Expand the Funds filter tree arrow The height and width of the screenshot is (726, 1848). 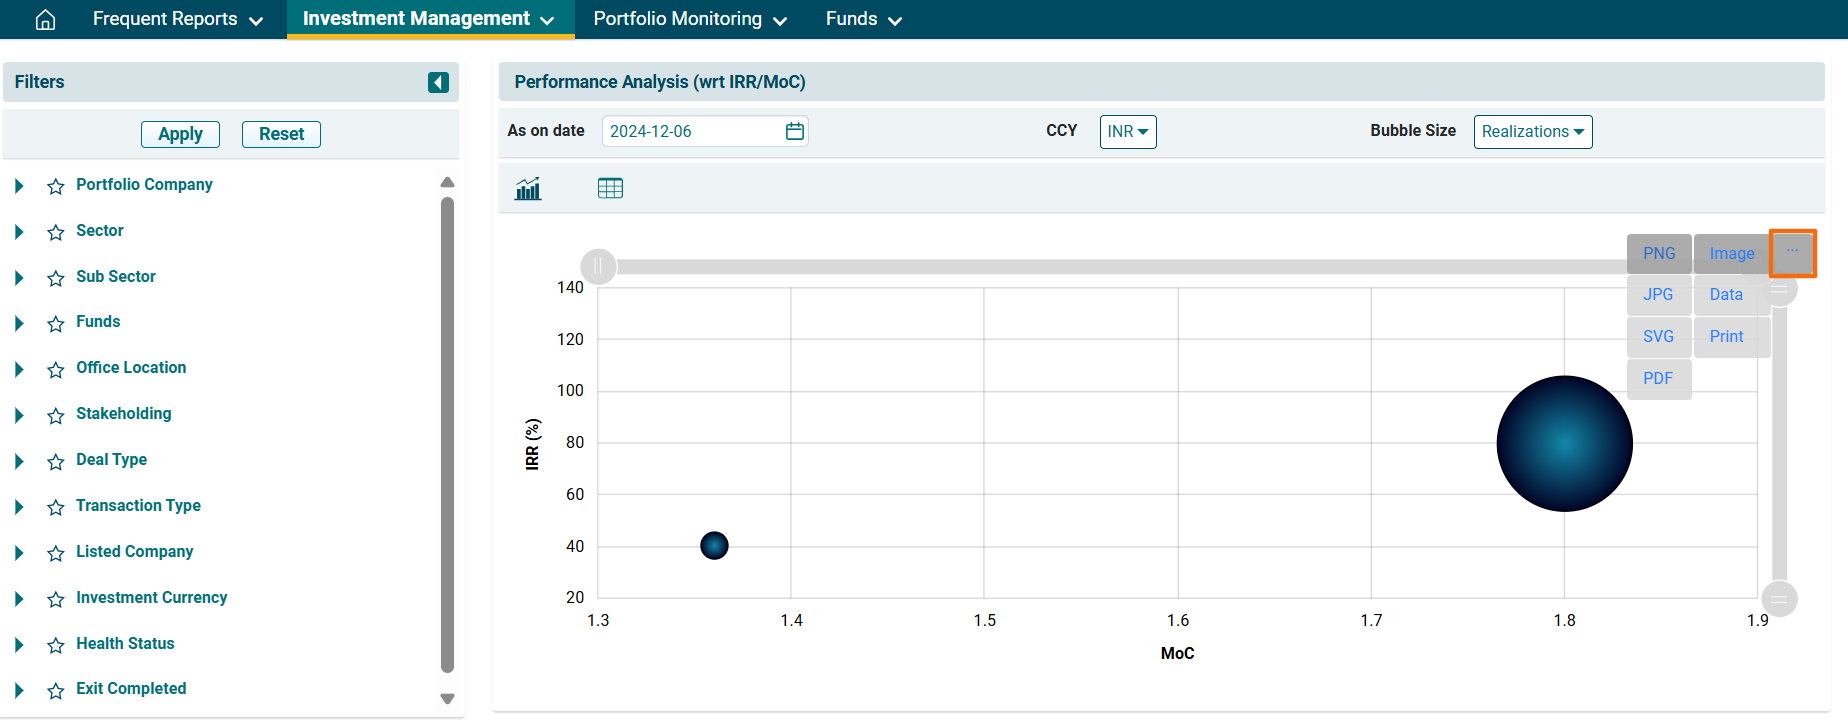point(19,323)
